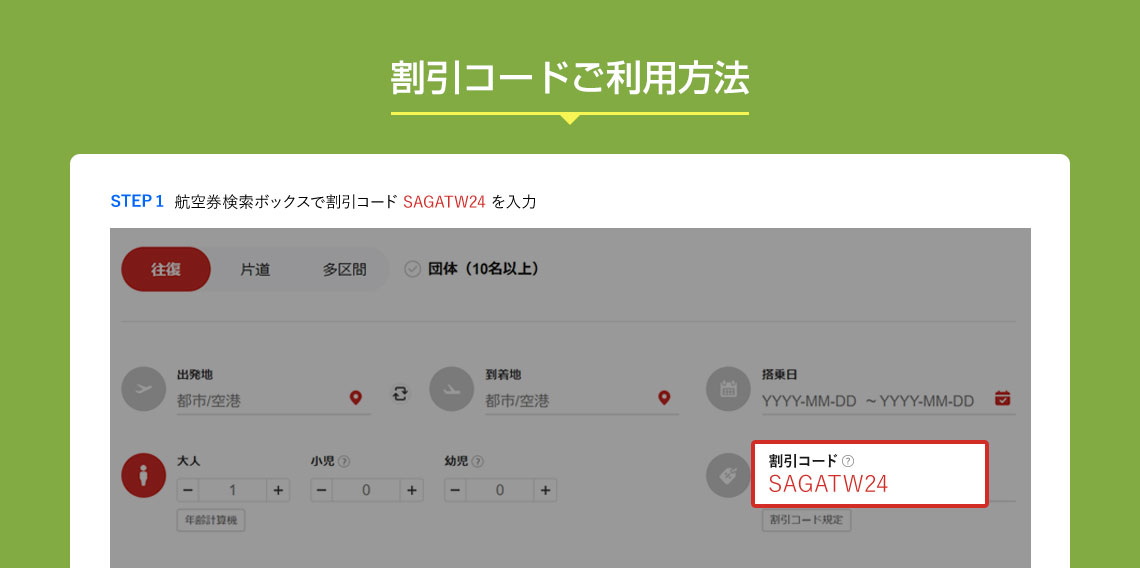Viewport: 1140px width, 568px height.
Task: Click the 小児 count value 0
Action: [x=366, y=490]
